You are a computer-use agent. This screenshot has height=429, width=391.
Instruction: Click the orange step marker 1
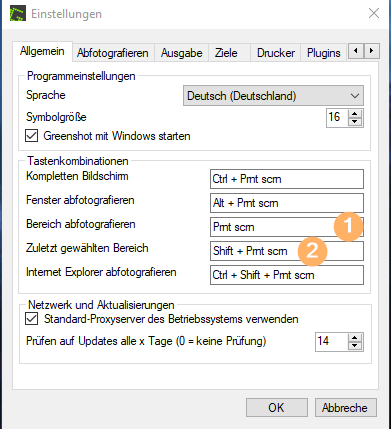(348, 226)
